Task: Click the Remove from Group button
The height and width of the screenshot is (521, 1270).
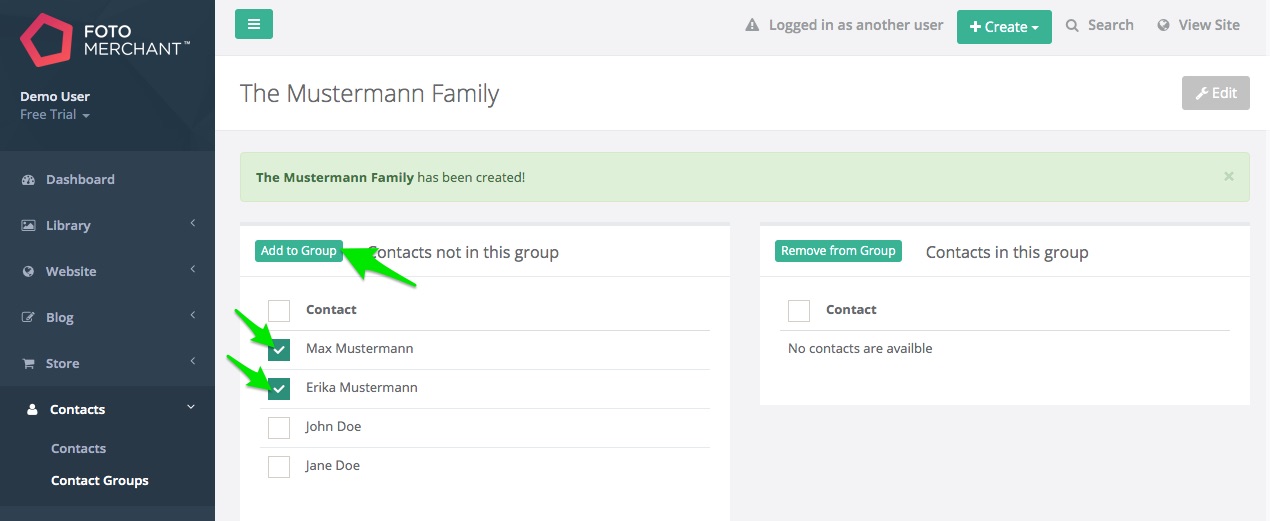Action: tap(838, 251)
